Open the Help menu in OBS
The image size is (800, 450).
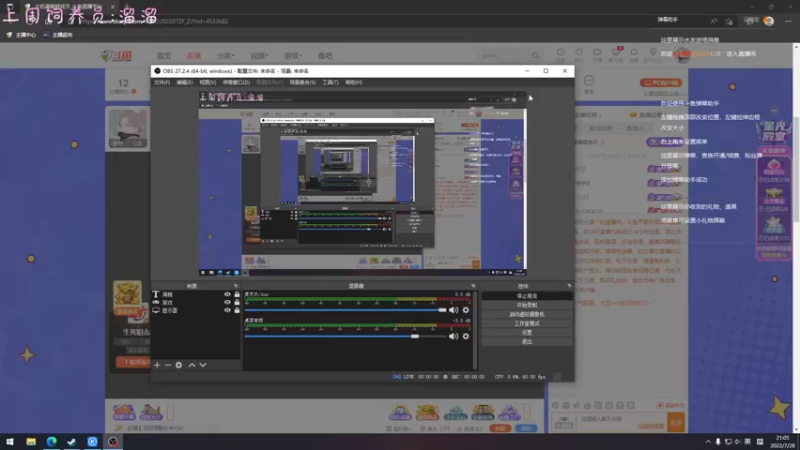coord(354,82)
